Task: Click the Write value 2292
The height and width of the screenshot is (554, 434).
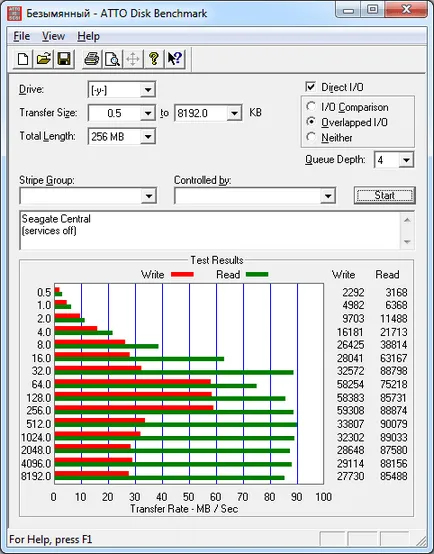Action: (x=353, y=293)
